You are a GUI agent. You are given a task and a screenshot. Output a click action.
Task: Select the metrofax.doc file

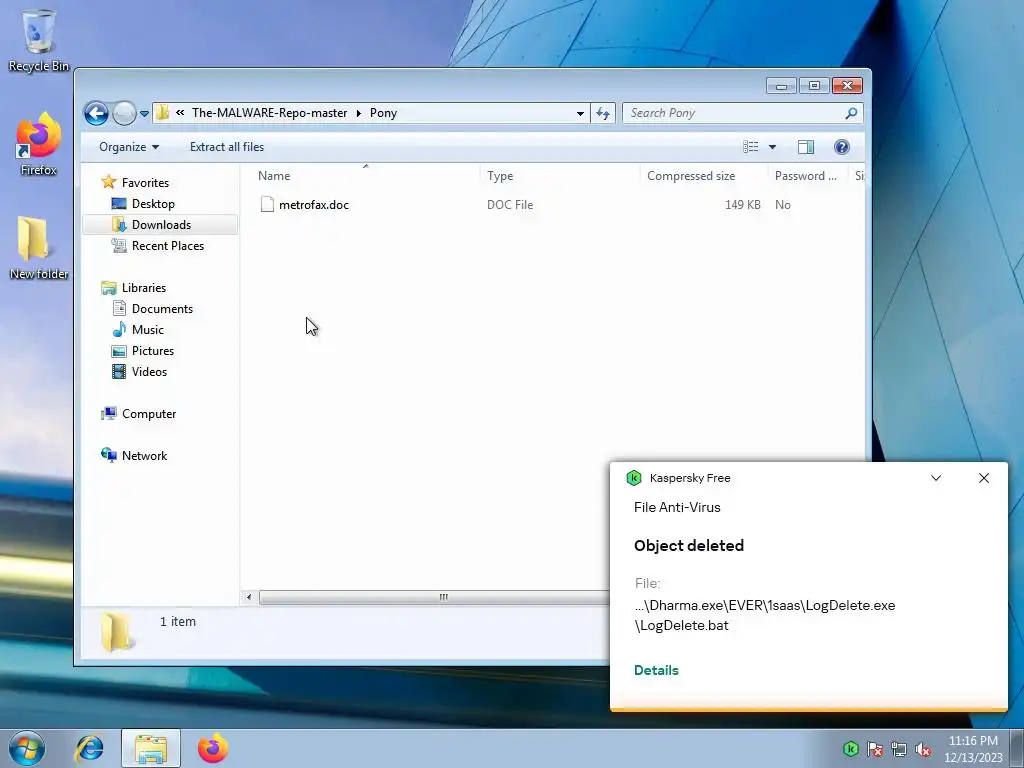[x=313, y=205]
